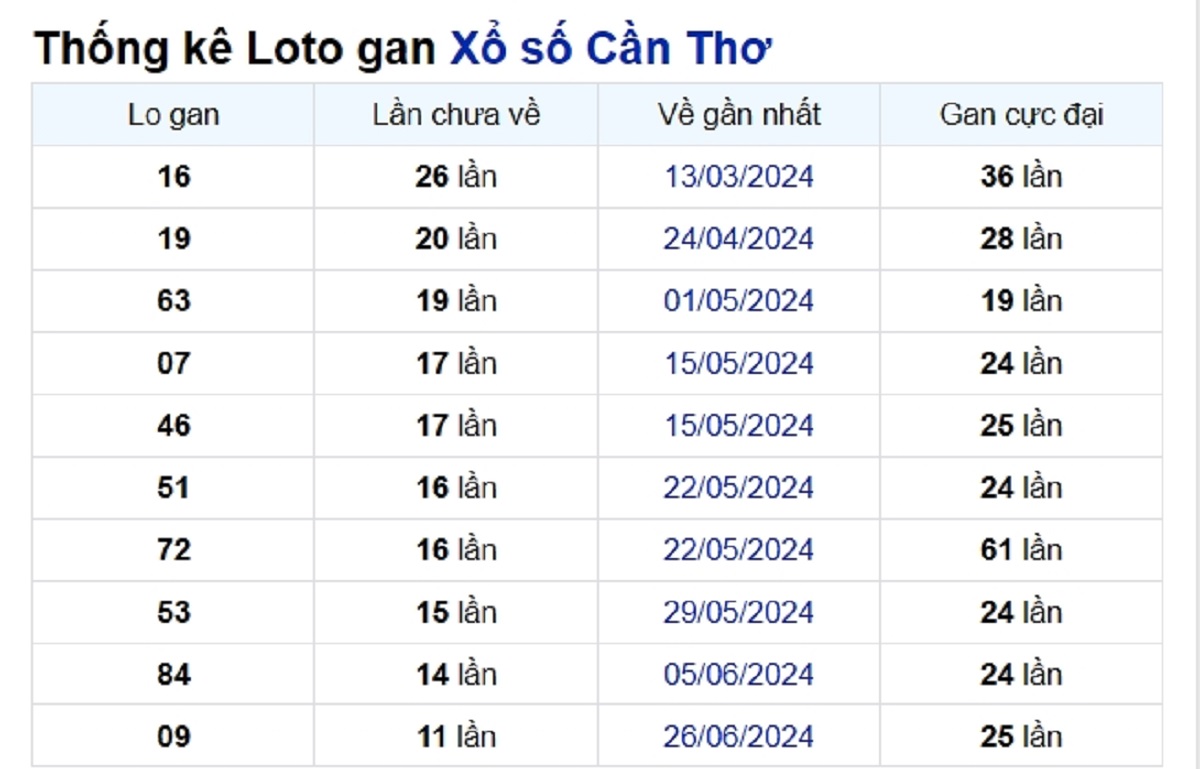Click the 05/06/2024 date link
The image size is (1200, 769).
pyautogui.click(x=739, y=675)
